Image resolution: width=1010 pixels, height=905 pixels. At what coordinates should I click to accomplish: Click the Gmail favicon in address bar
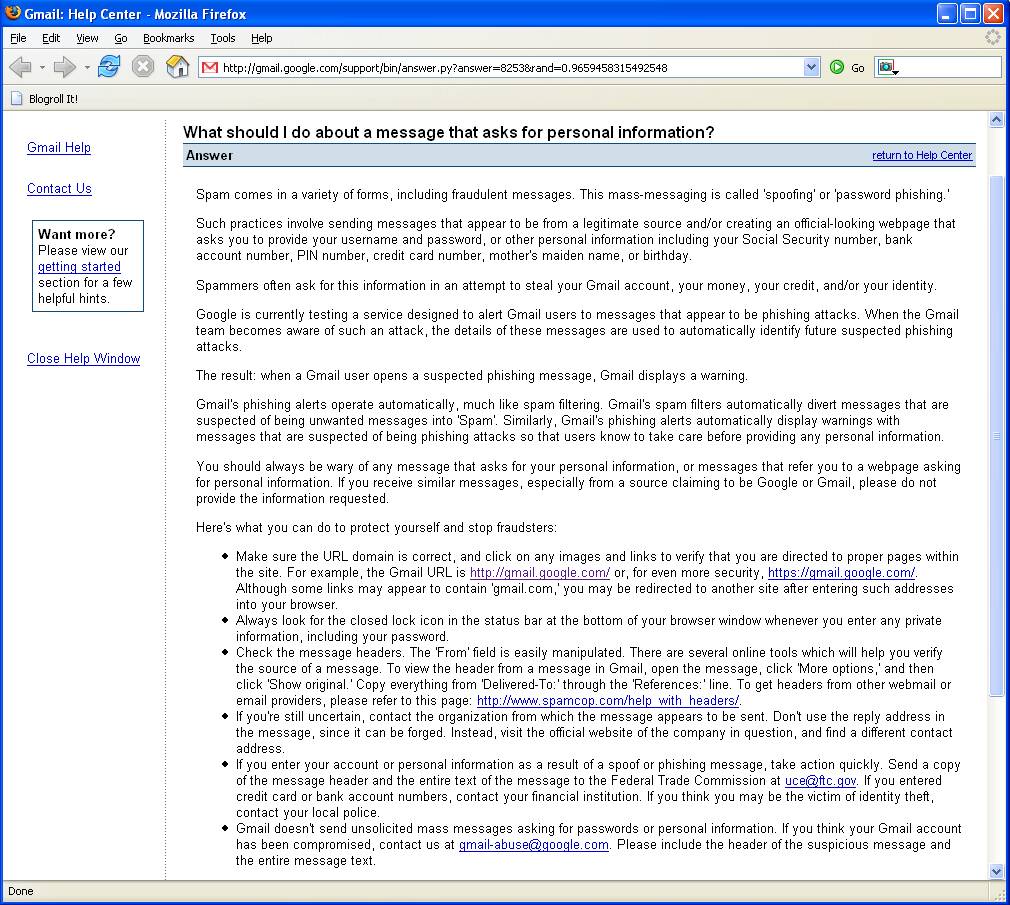209,67
